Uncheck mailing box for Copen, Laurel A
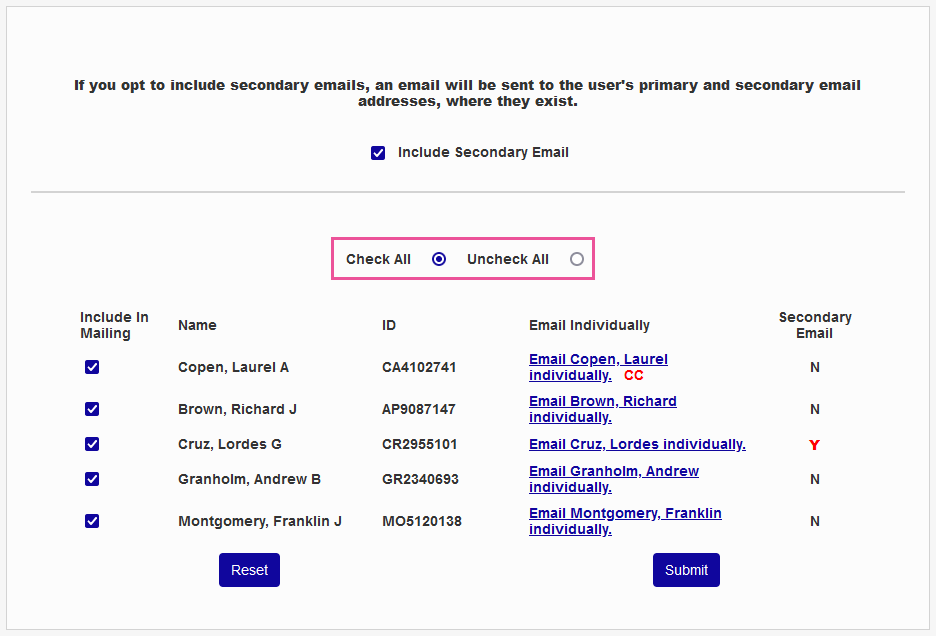 pos(92,367)
